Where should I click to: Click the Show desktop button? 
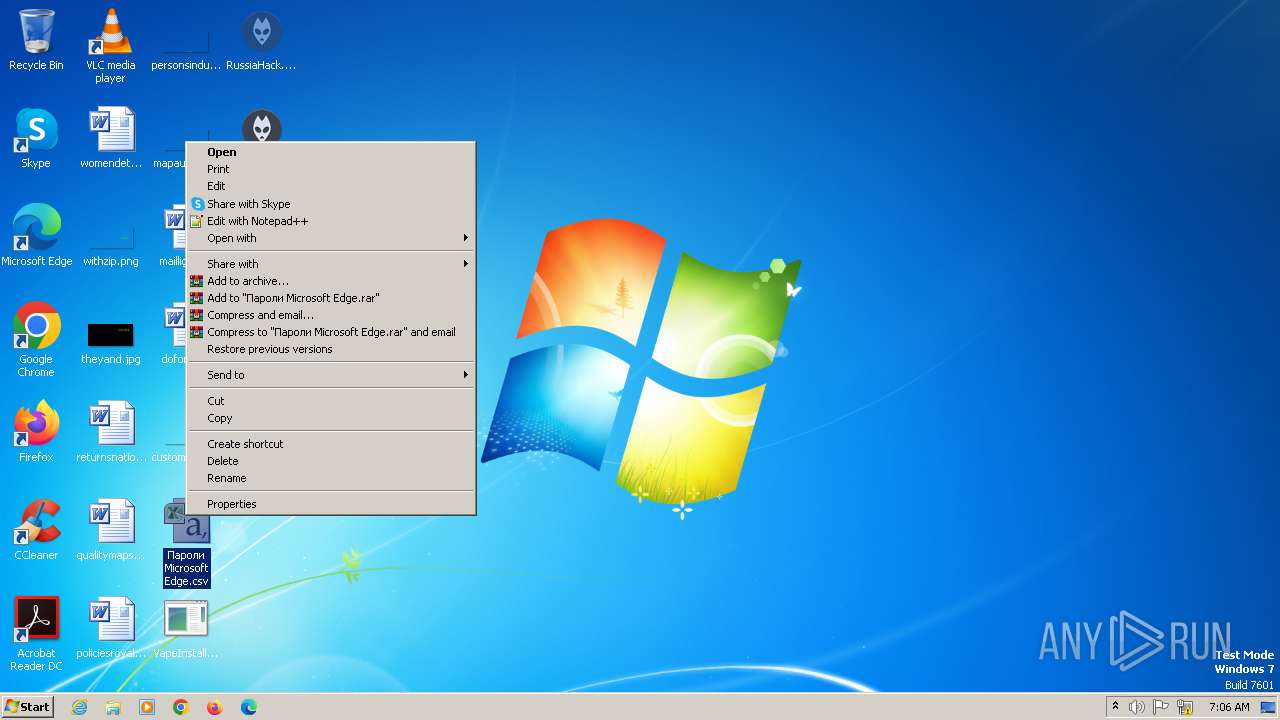(1270, 707)
